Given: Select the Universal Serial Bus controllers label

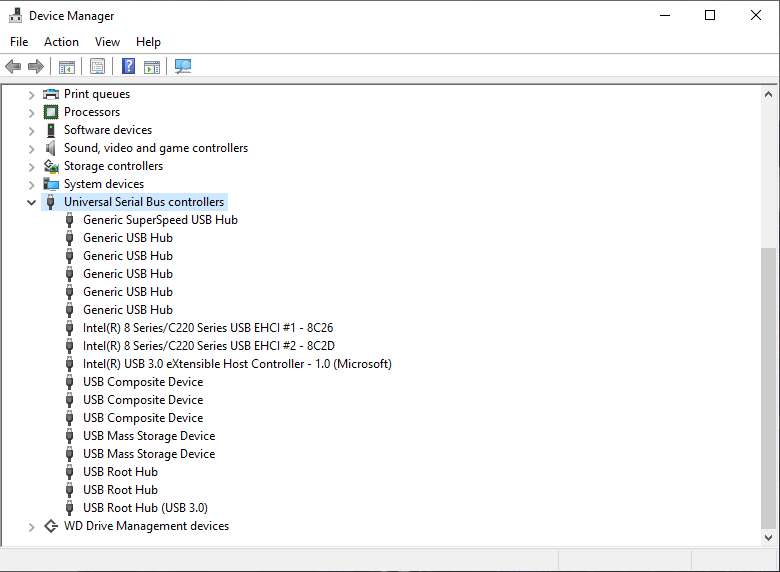Looking at the screenshot, I should coord(144,202).
